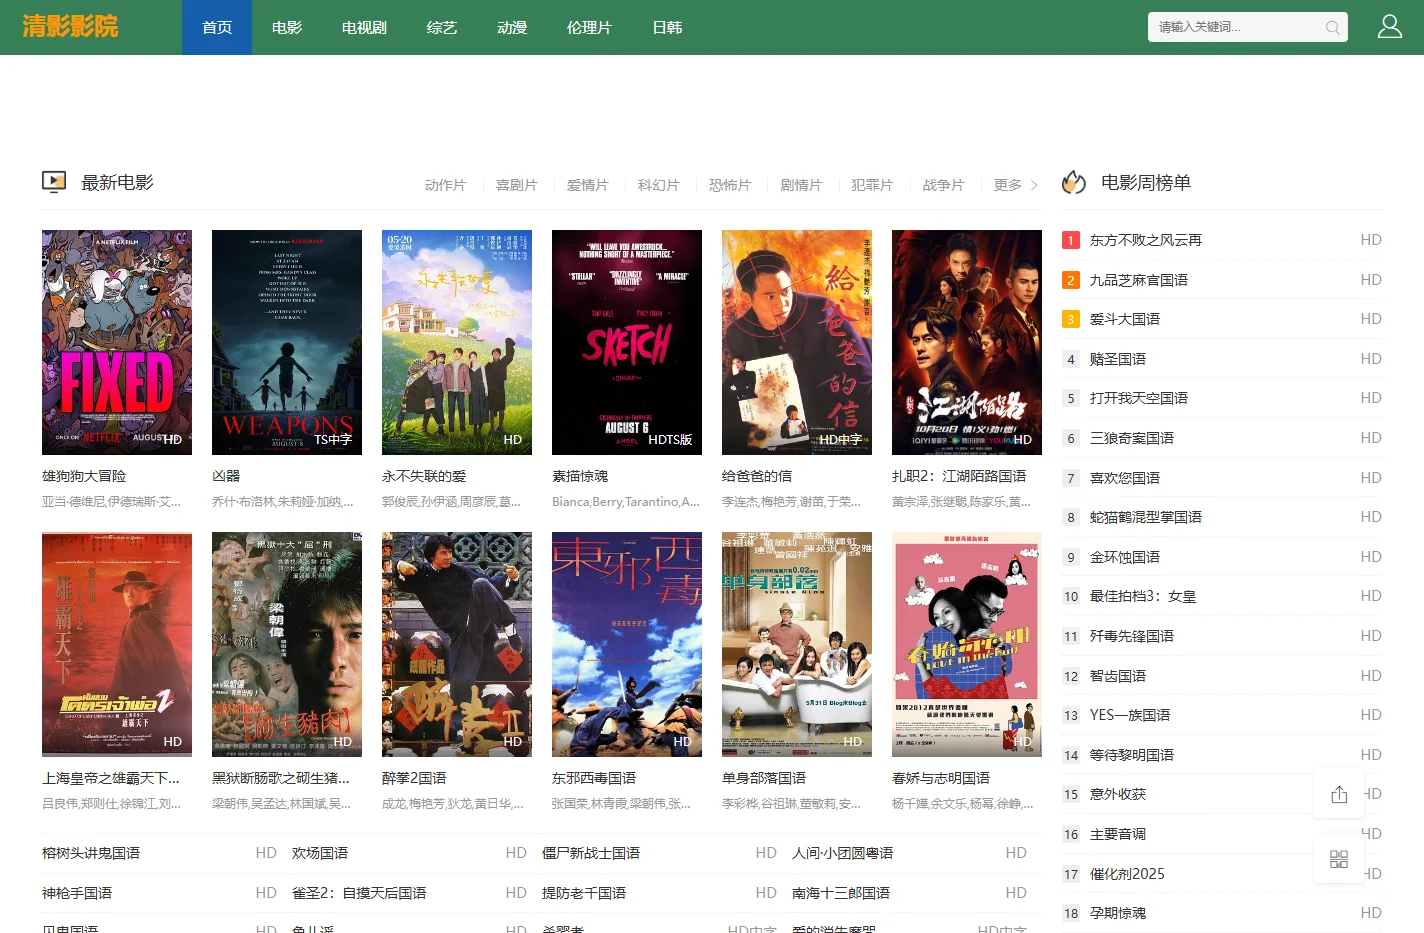Open ranked item 九品芝麻官国语
This screenshot has height=933, width=1424.
pyautogui.click(x=1139, y=280)
